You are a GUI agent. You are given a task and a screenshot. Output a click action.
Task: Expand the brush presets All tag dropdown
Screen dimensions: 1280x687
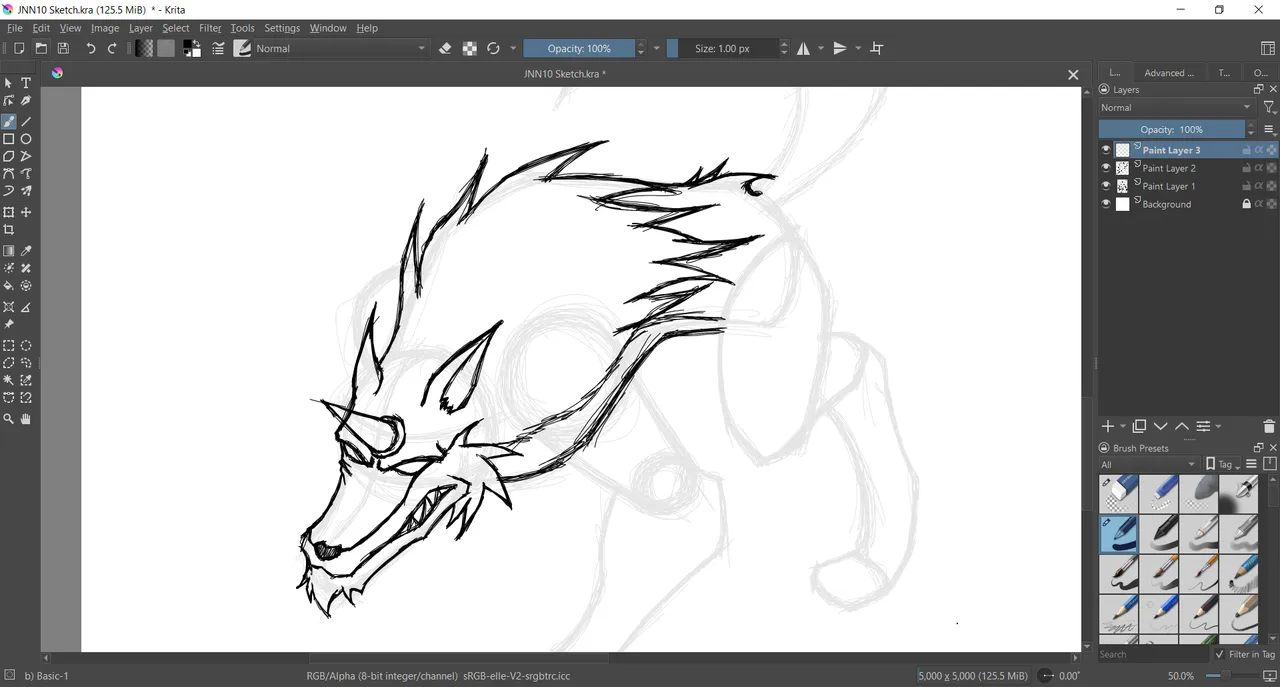click(1148, 464)
